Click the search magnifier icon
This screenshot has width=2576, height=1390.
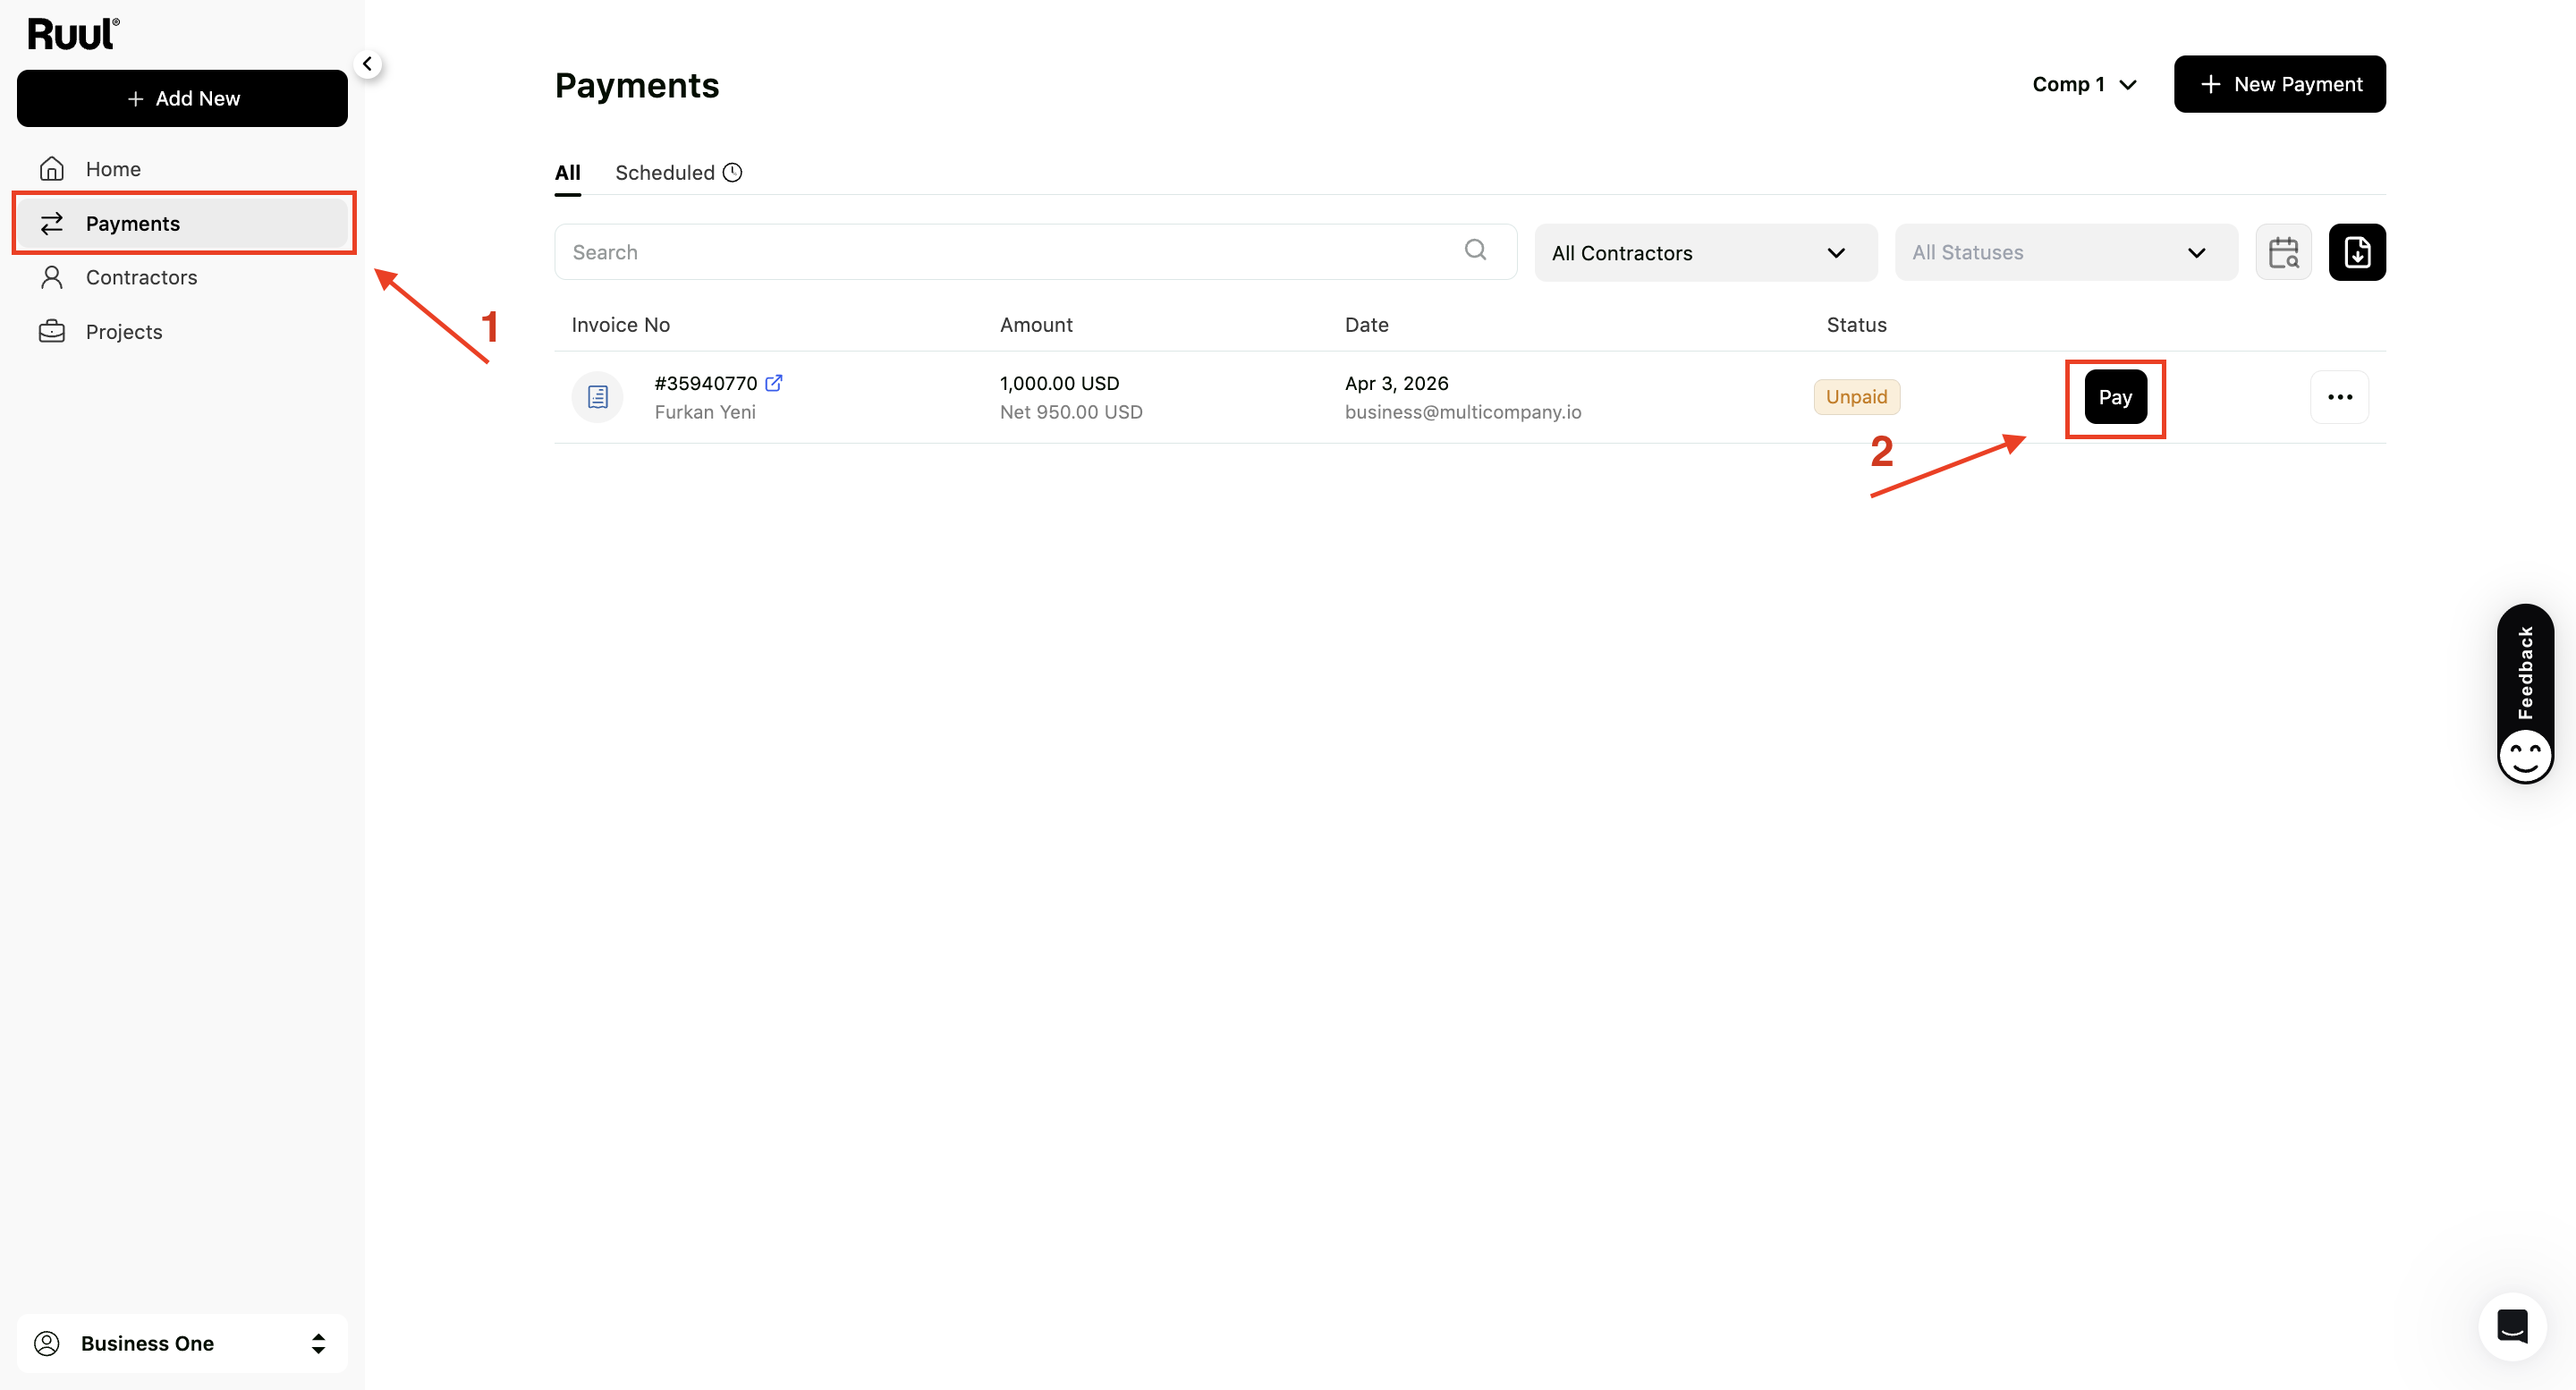pos(1475,250)
